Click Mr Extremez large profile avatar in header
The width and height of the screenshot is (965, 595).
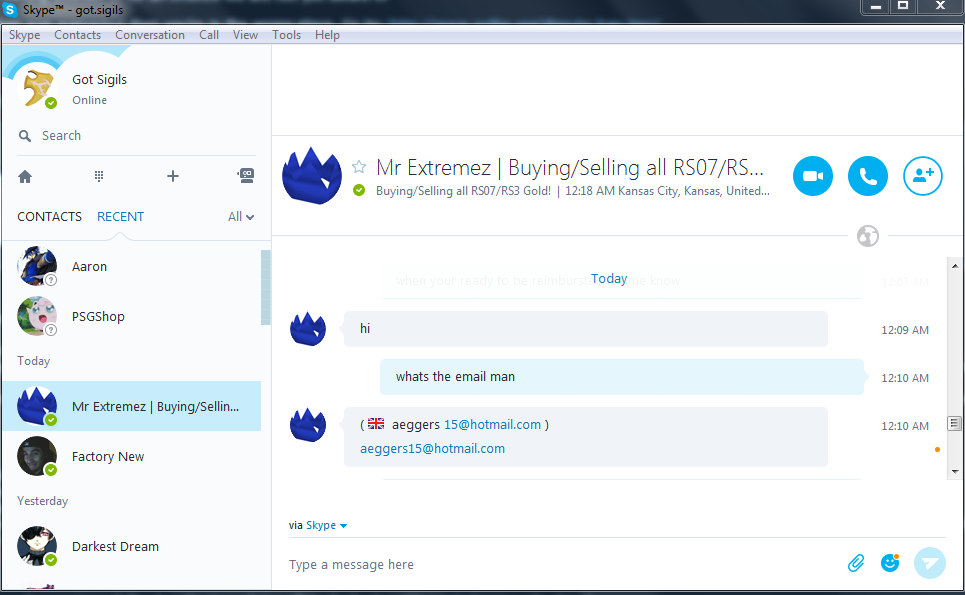click(x=311, y=175)
